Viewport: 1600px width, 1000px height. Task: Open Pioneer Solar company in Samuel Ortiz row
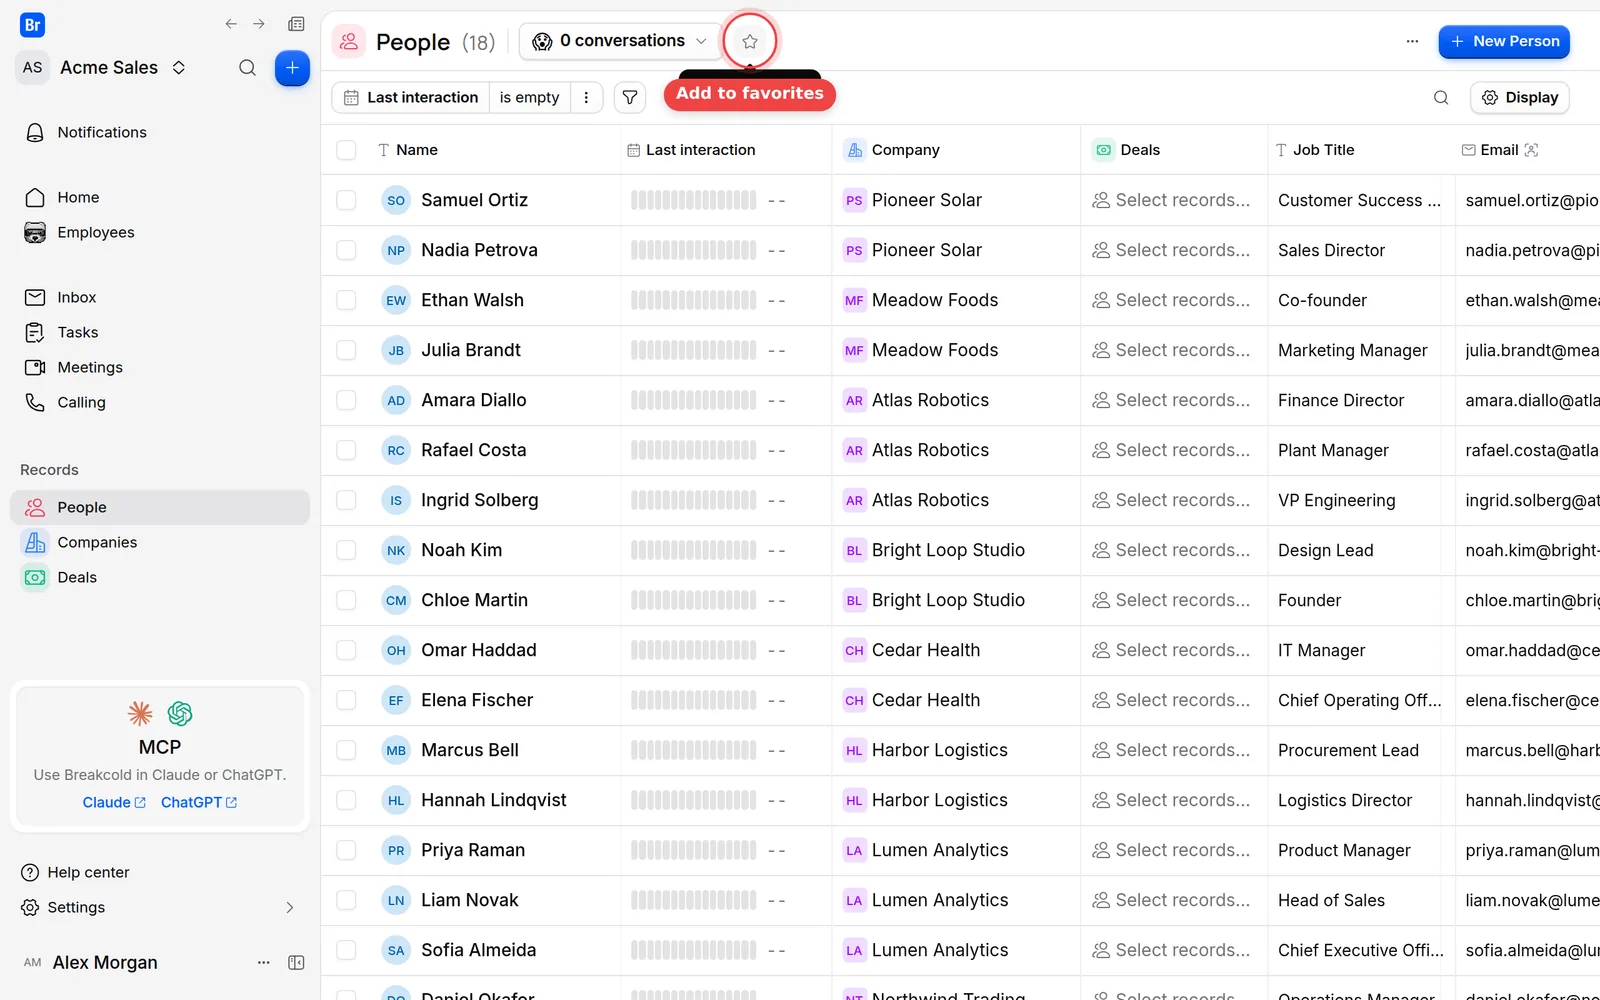tap(913, 200)
